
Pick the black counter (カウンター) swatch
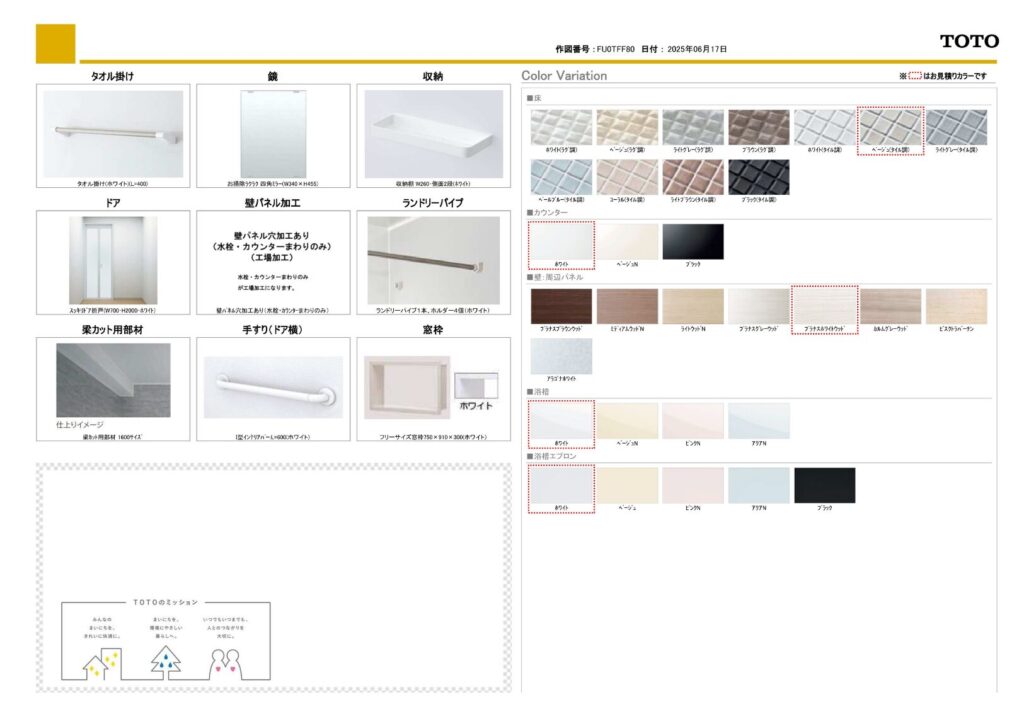(x=692, y=241)
